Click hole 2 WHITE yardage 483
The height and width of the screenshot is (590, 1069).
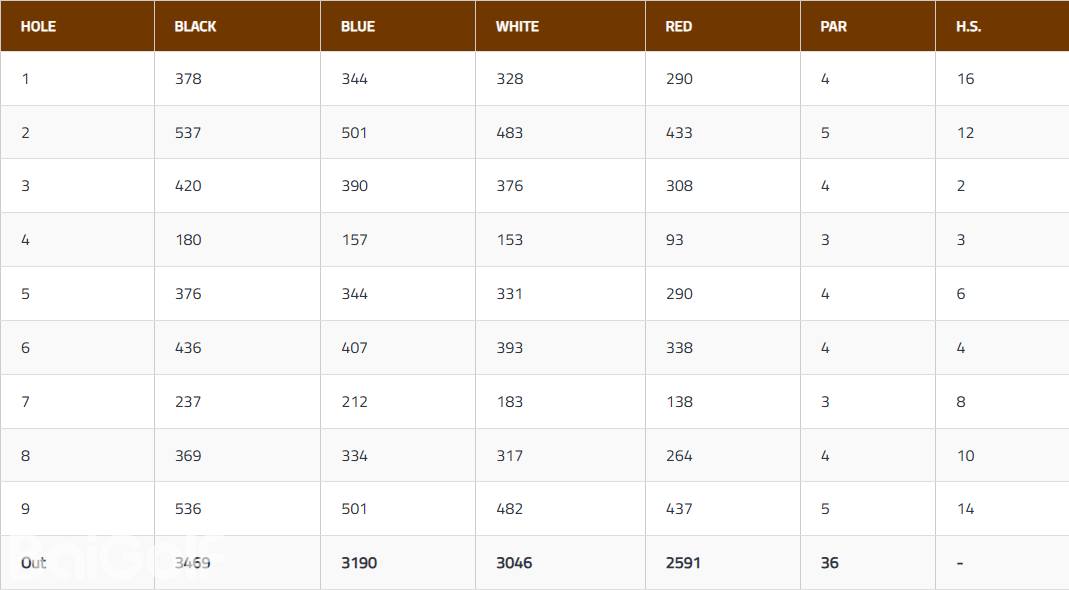coord(509,133)
